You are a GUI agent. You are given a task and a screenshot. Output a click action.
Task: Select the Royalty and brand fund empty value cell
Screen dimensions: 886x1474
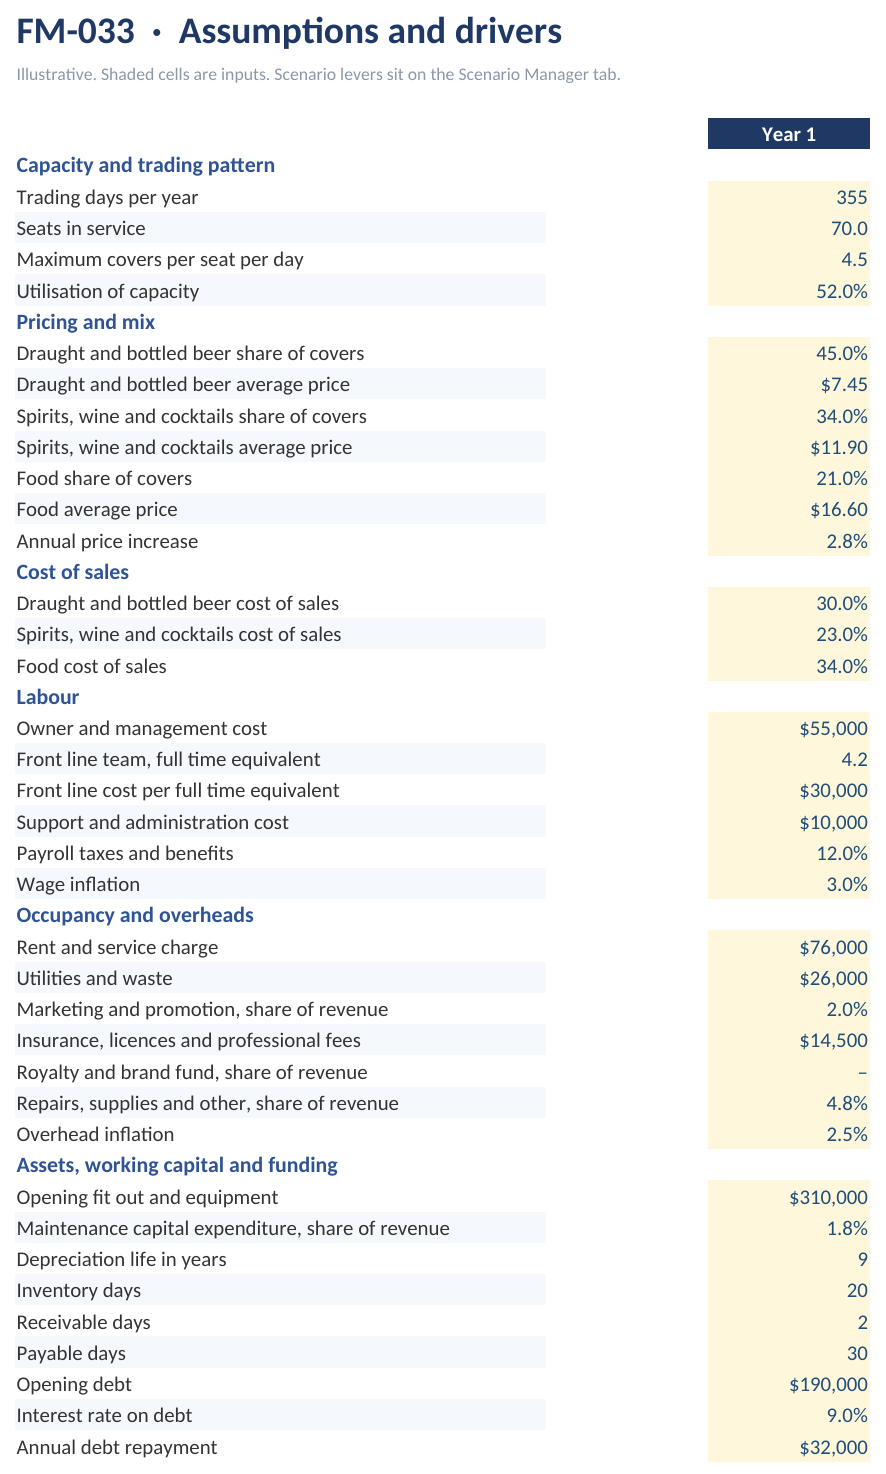tap(789, 1072)
